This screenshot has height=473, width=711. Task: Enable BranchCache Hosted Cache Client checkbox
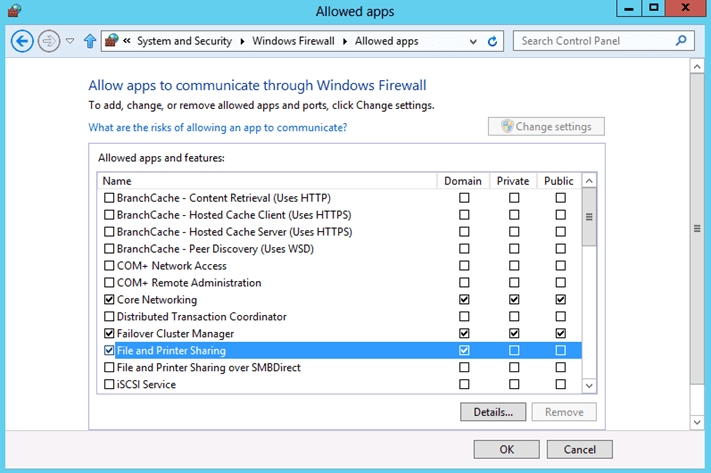(x=109, y=215)
